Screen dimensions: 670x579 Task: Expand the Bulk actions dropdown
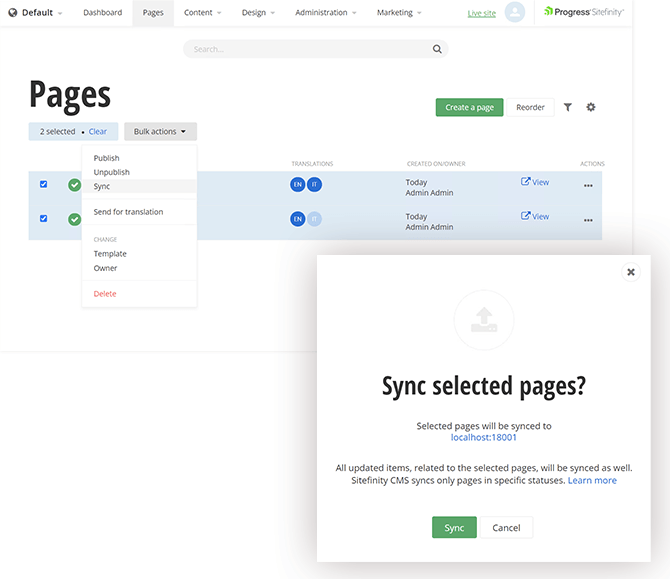point(160,132)
